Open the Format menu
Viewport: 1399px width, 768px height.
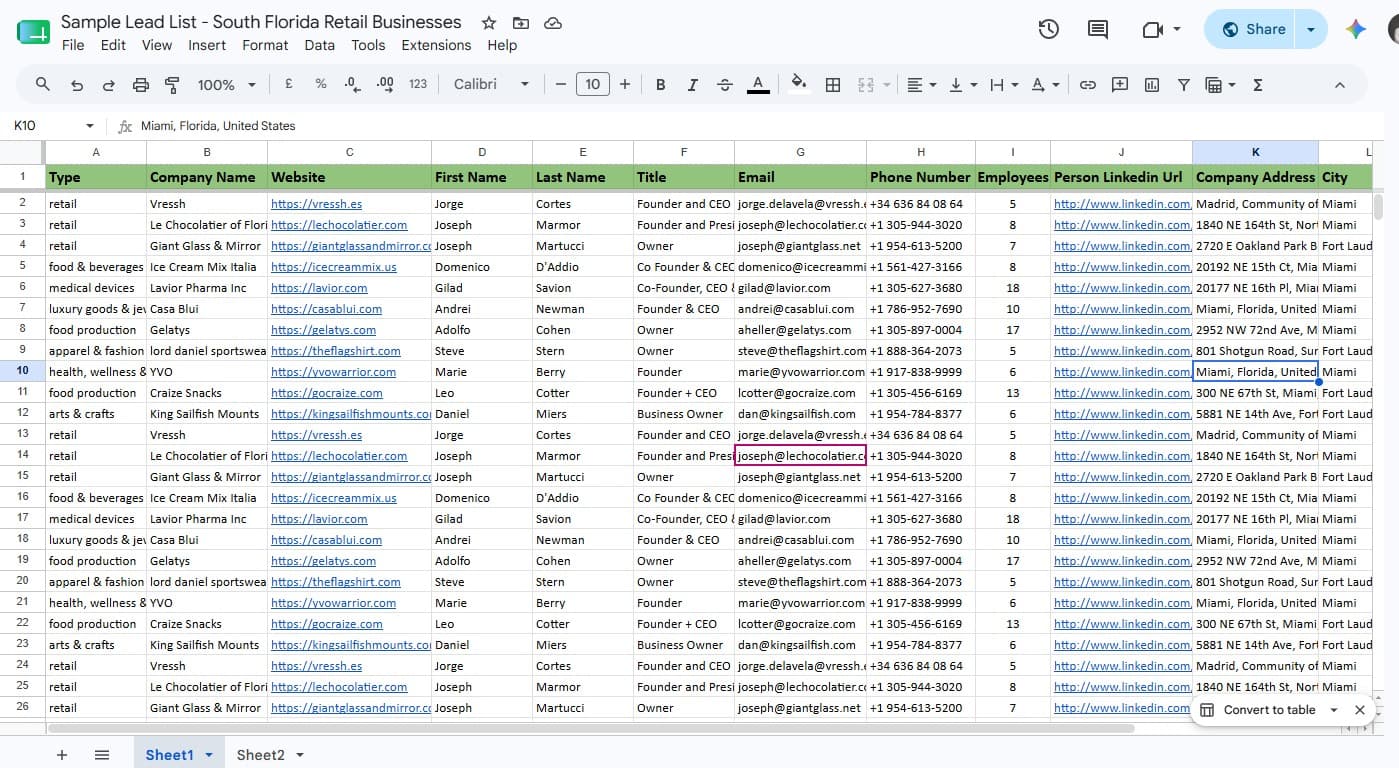pyautogui.click(x=265, y=45)
